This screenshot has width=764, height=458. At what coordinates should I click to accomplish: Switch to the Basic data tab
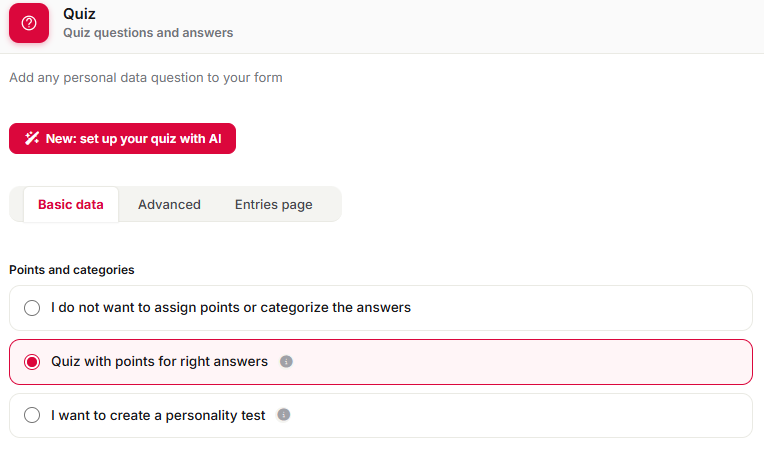point(71,205)
